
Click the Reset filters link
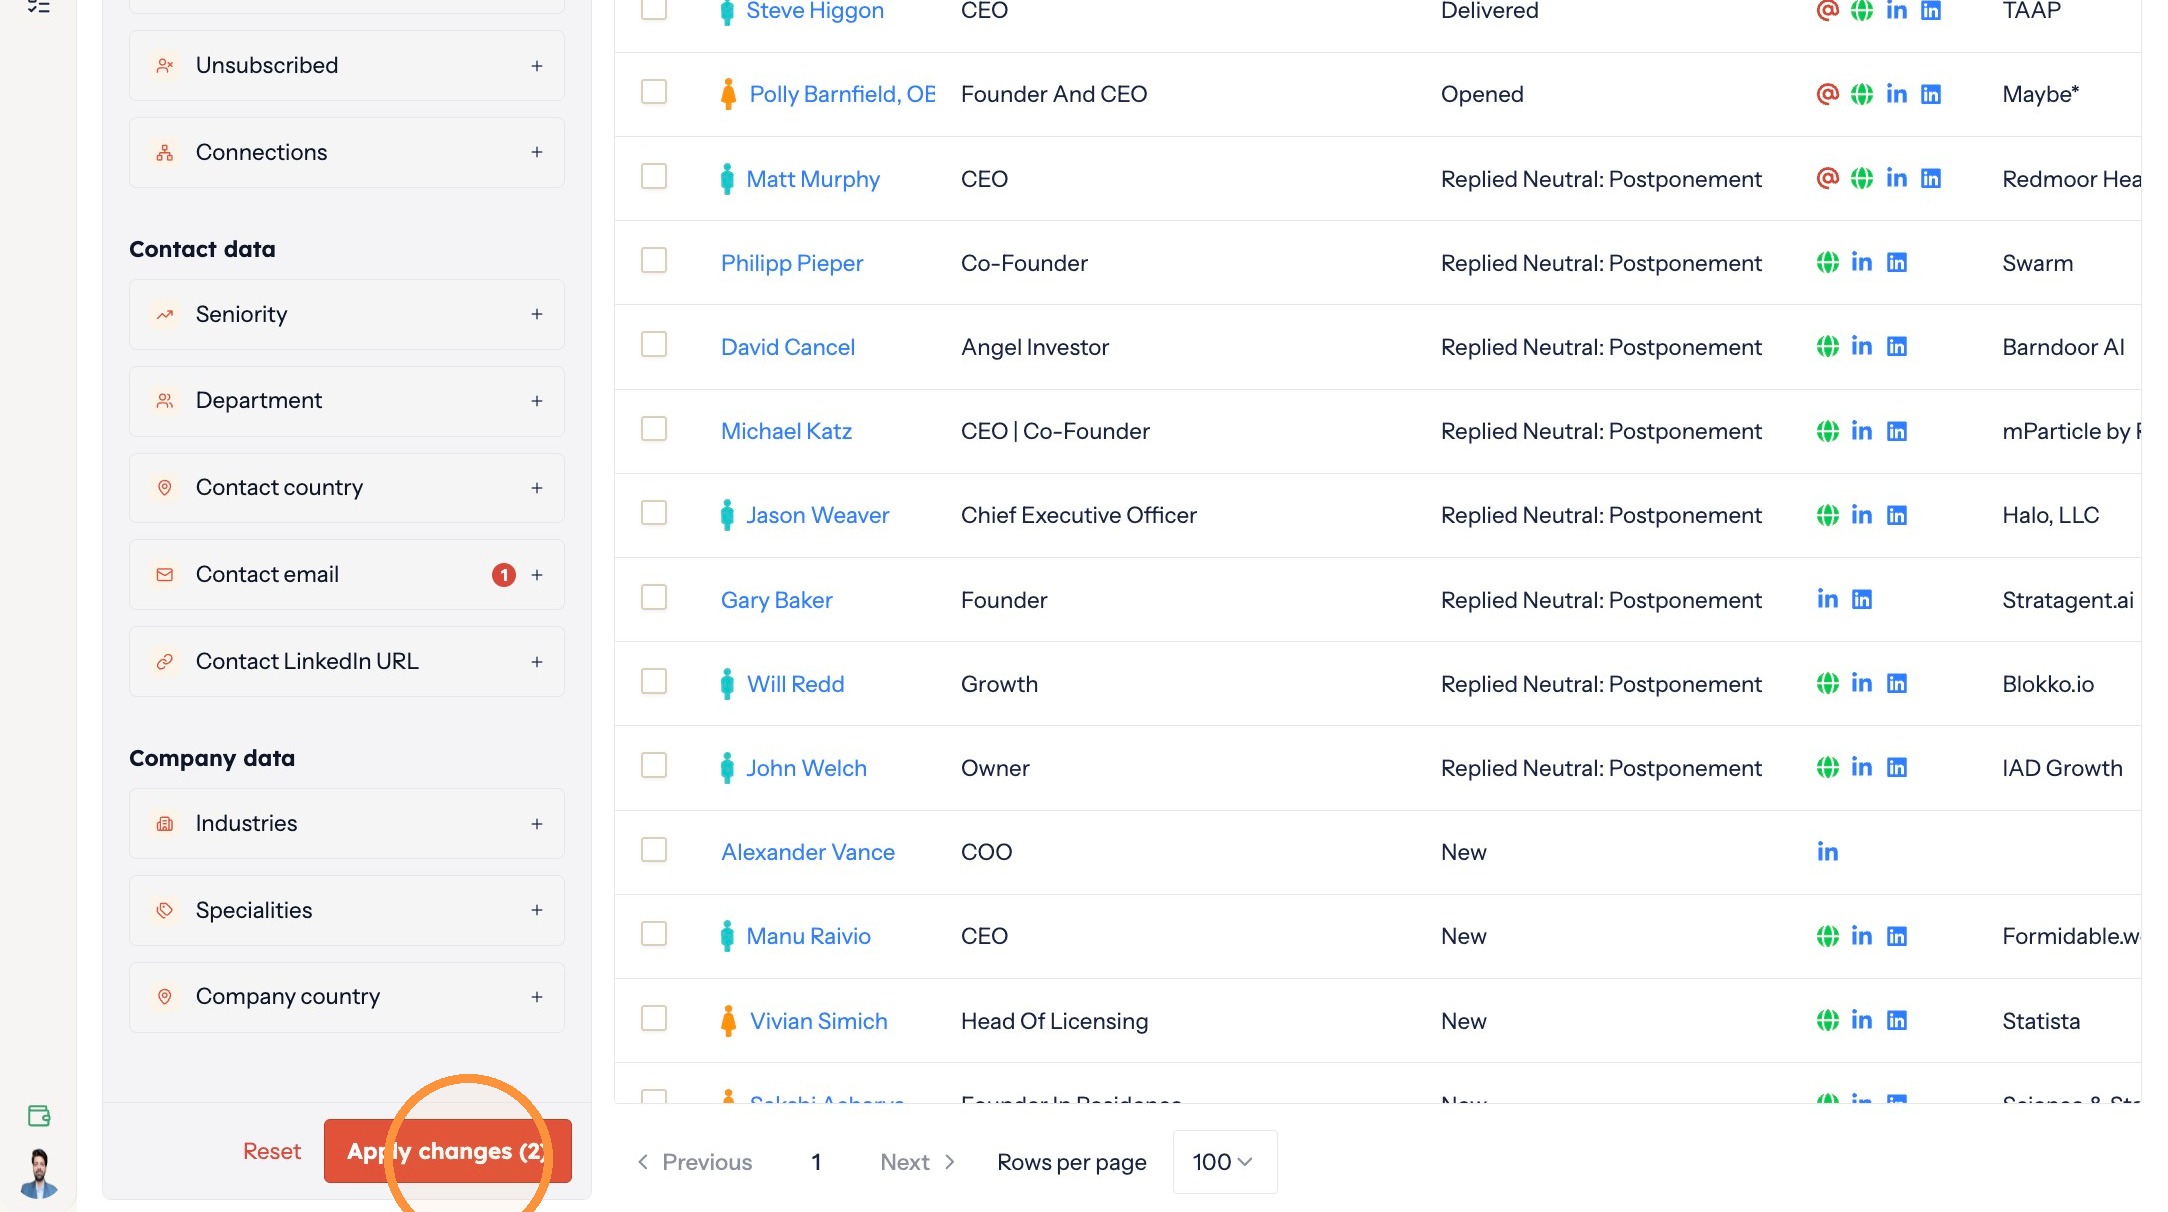click(272, 1151)
